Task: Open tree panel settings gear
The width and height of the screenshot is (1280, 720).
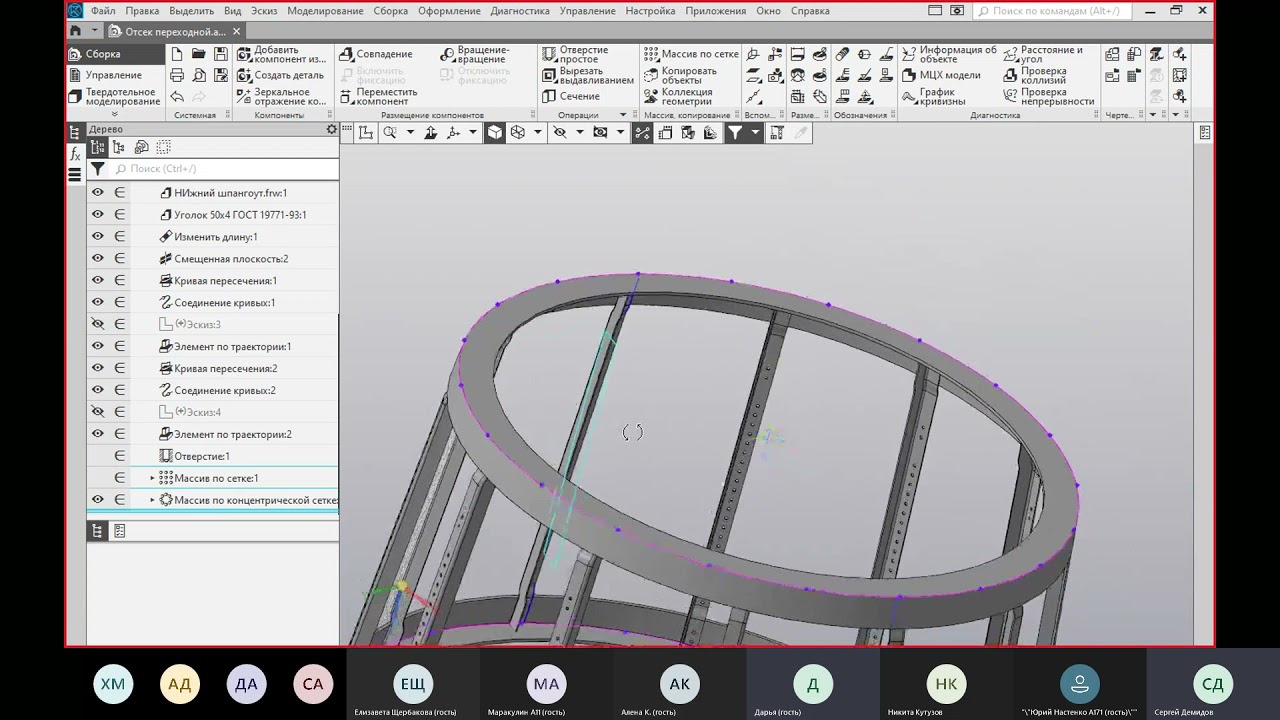Action: tap(332, 130)
